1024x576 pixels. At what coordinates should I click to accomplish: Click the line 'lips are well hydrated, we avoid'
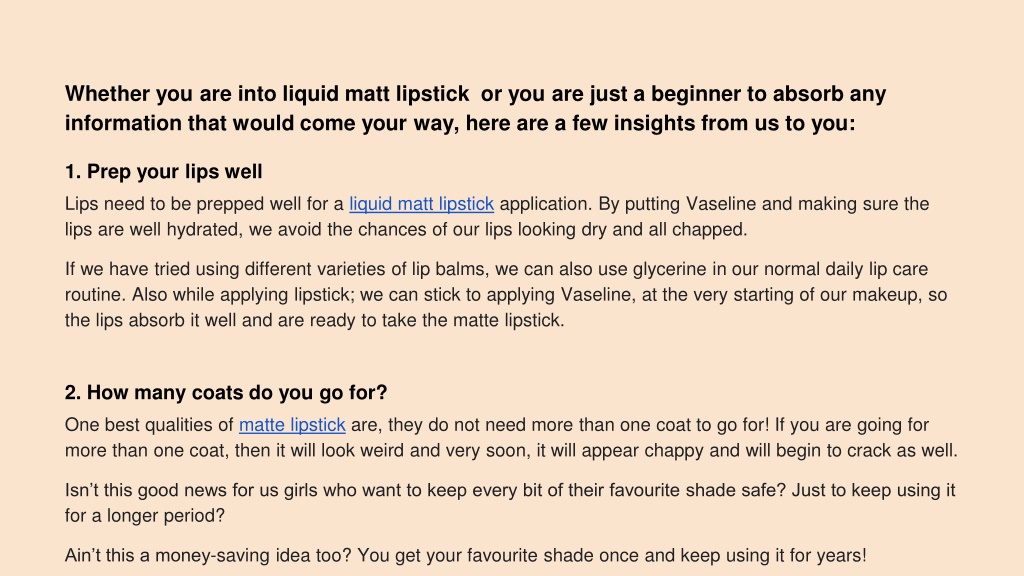(x=406, y=229)
